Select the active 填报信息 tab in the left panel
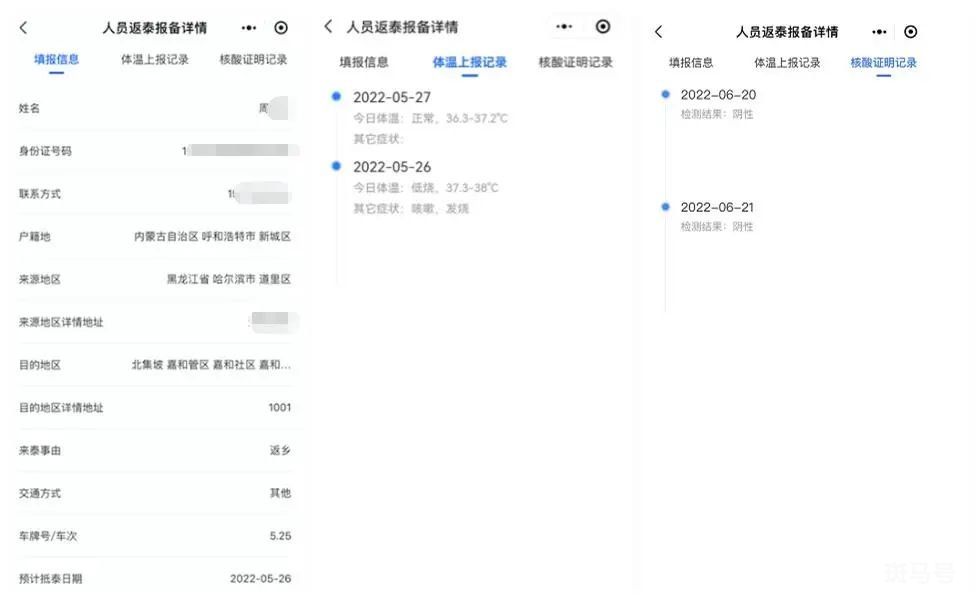Viewport: 979px width, 602px height. pos(56,59)
